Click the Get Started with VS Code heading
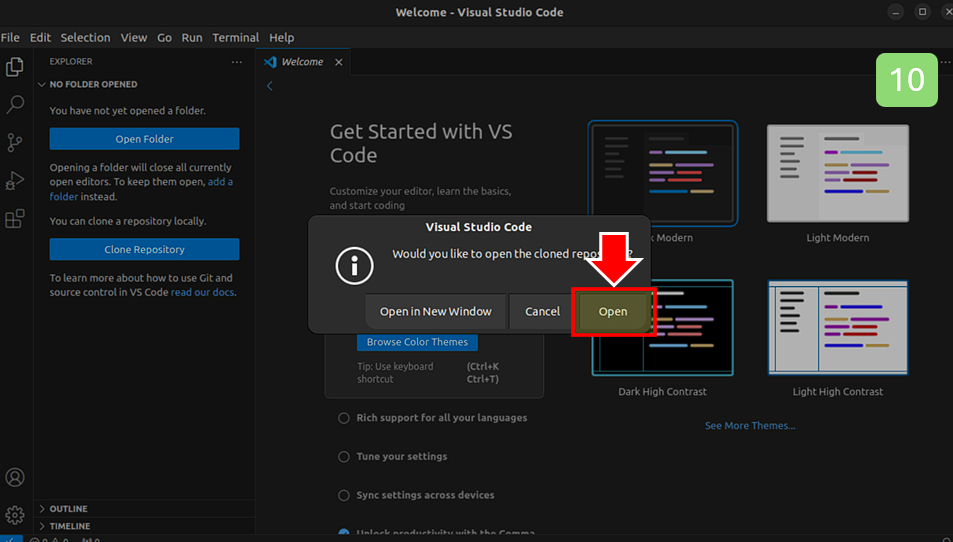 [421, 143]
